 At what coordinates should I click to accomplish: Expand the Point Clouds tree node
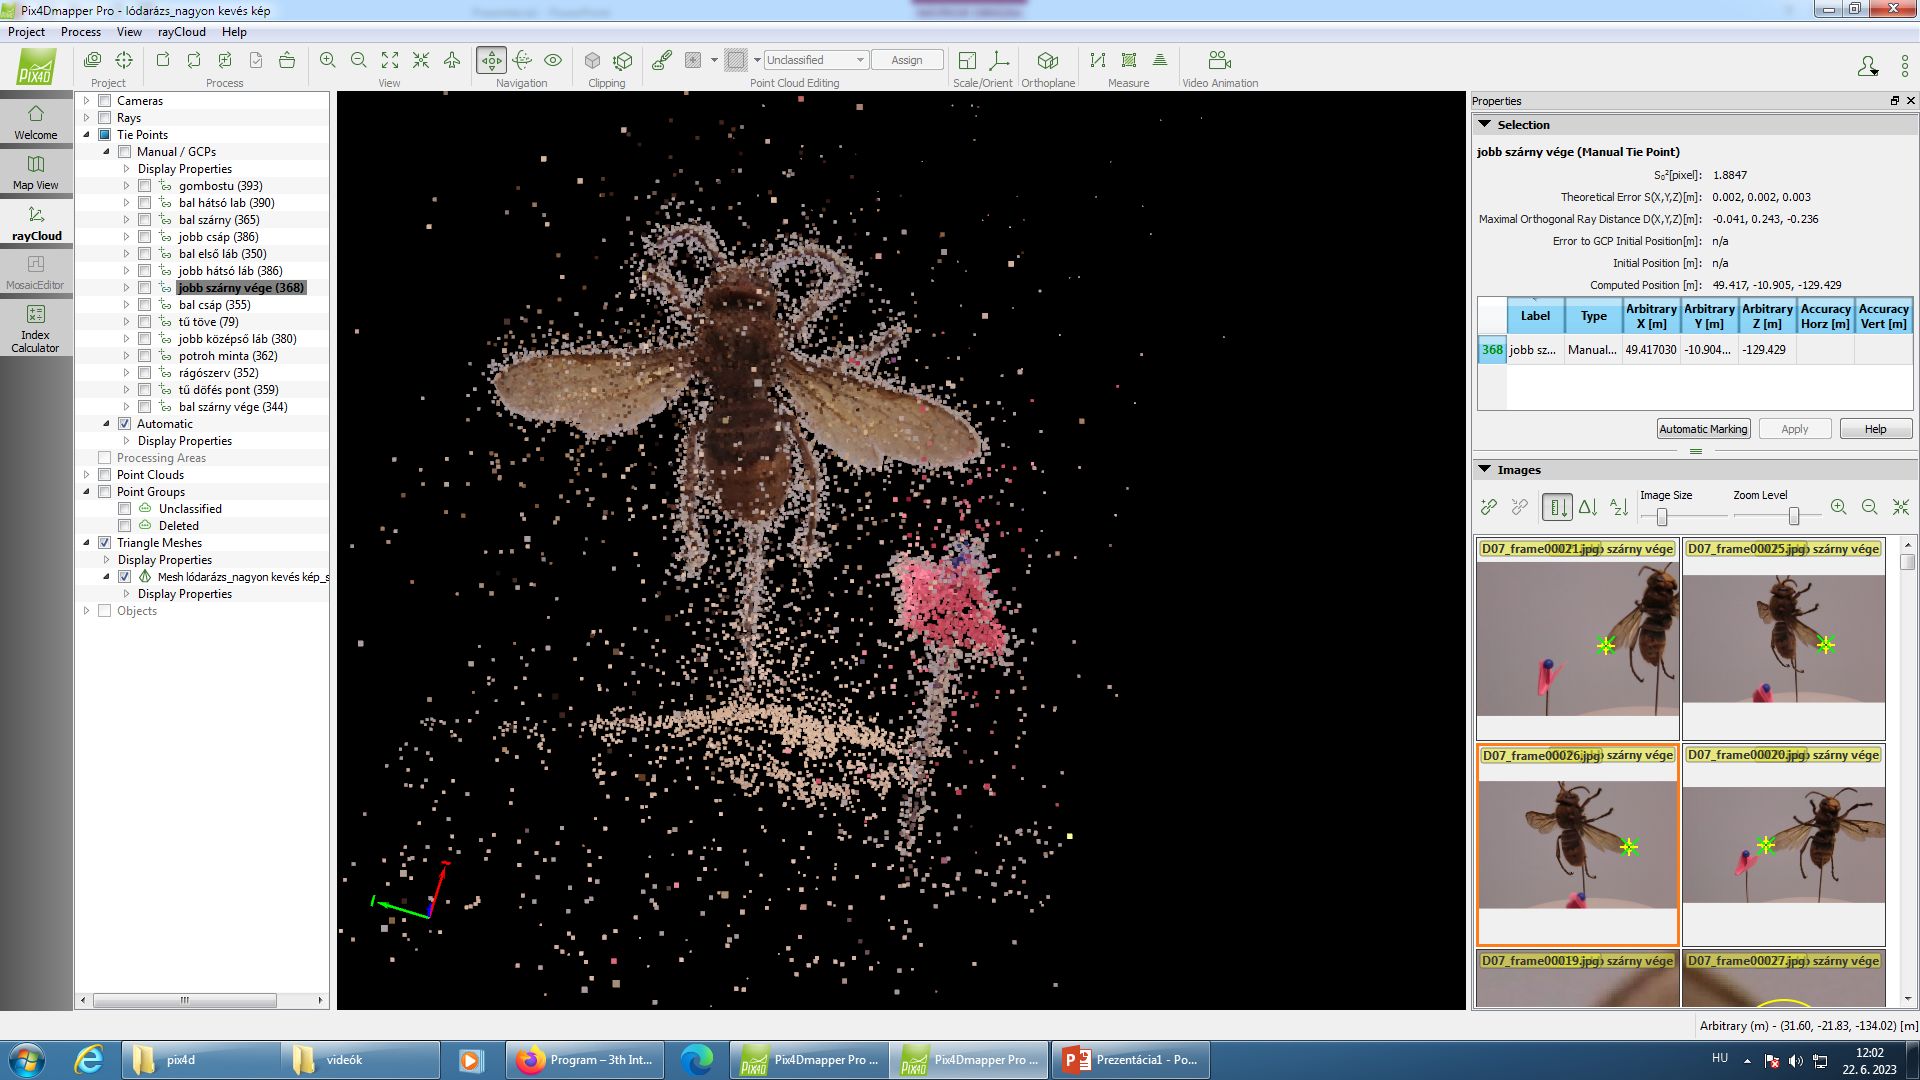click(x=86, y=475)
